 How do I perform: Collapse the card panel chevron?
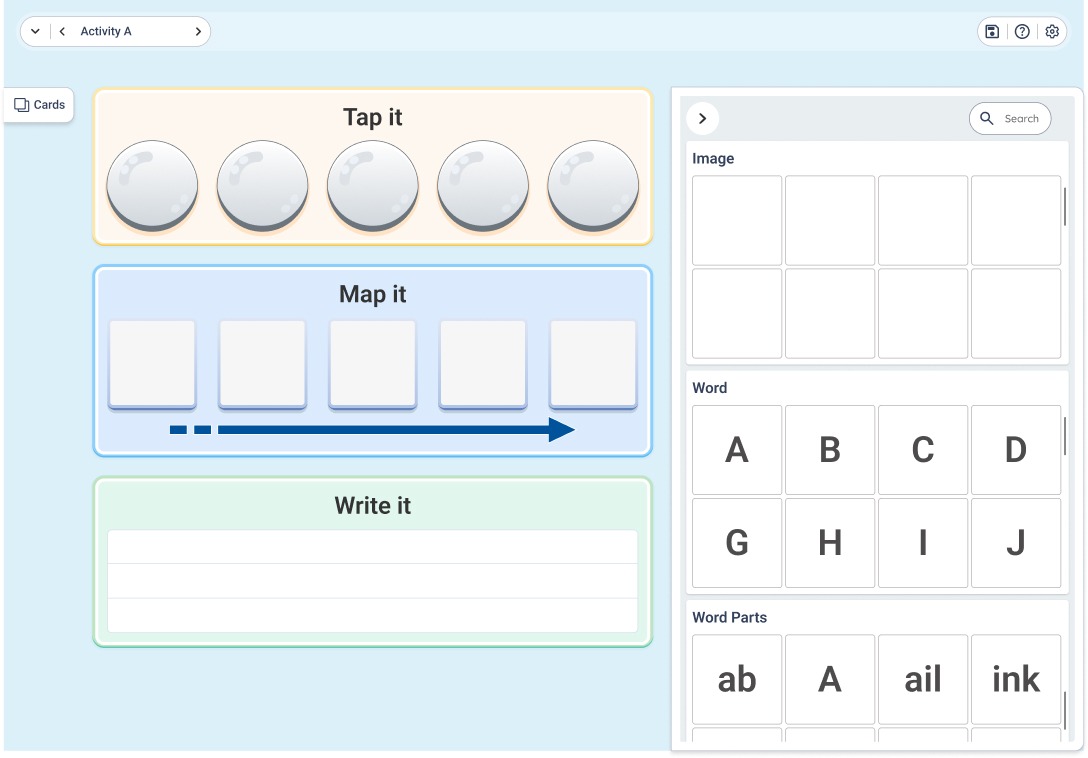702,118
